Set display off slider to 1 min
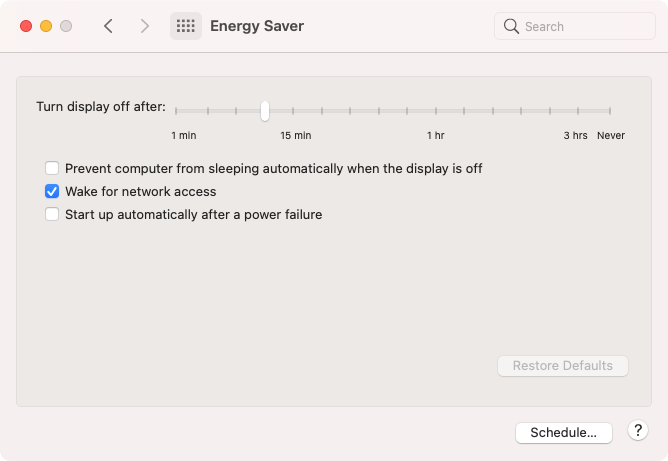This screenshot has height=461, width=668. point(176,111)
